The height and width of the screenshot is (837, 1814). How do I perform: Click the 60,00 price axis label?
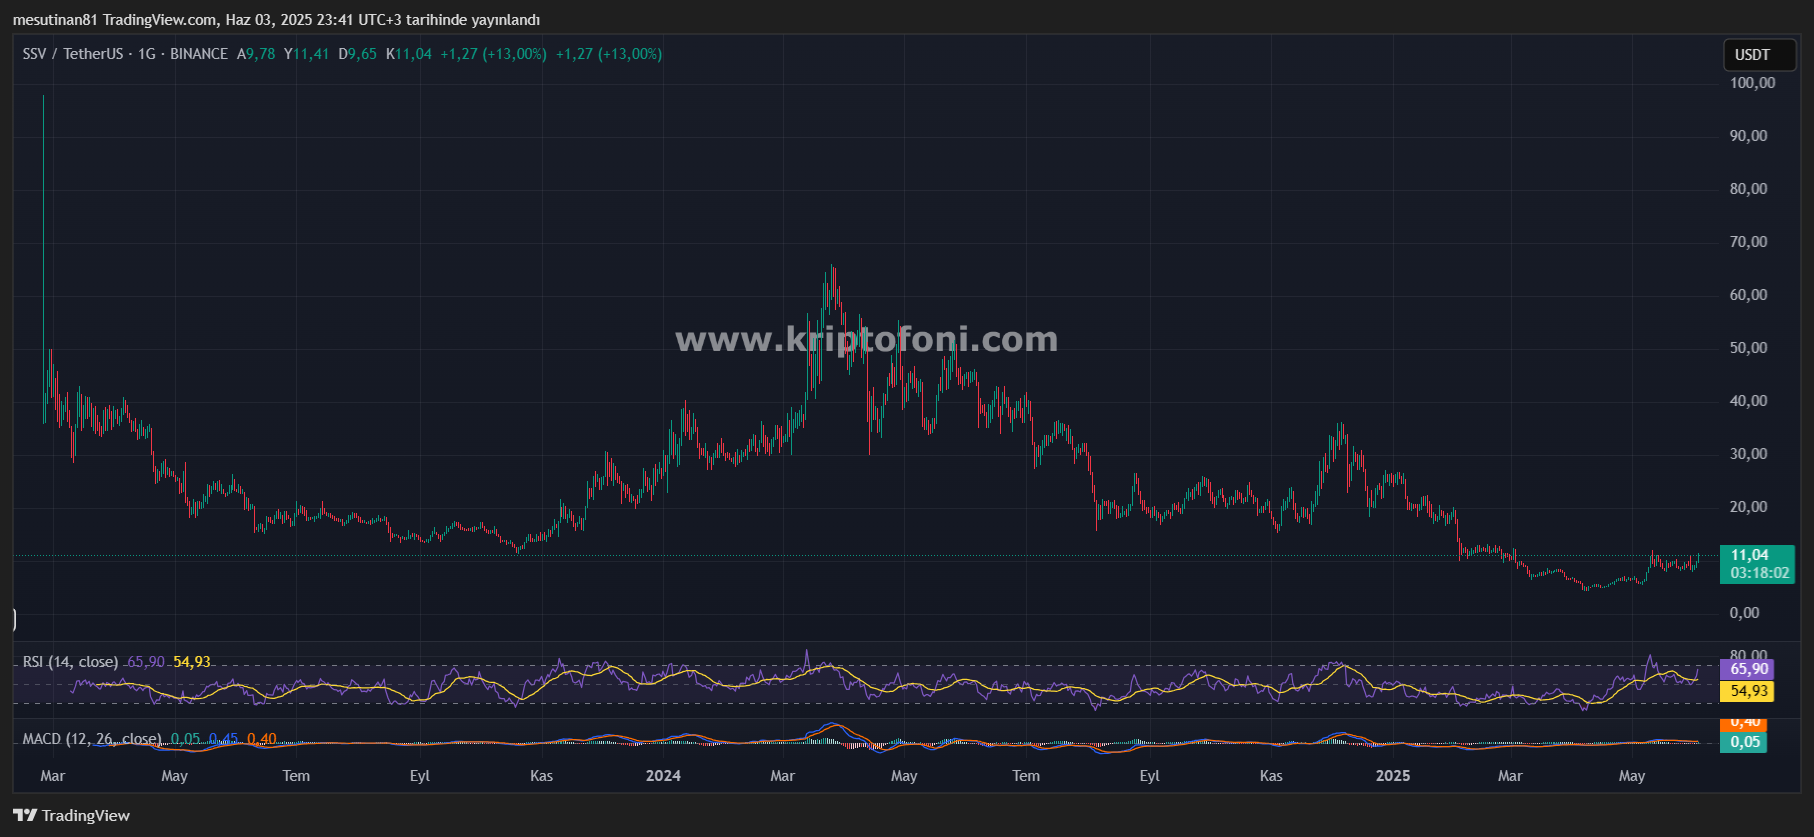click(1749, 295)
